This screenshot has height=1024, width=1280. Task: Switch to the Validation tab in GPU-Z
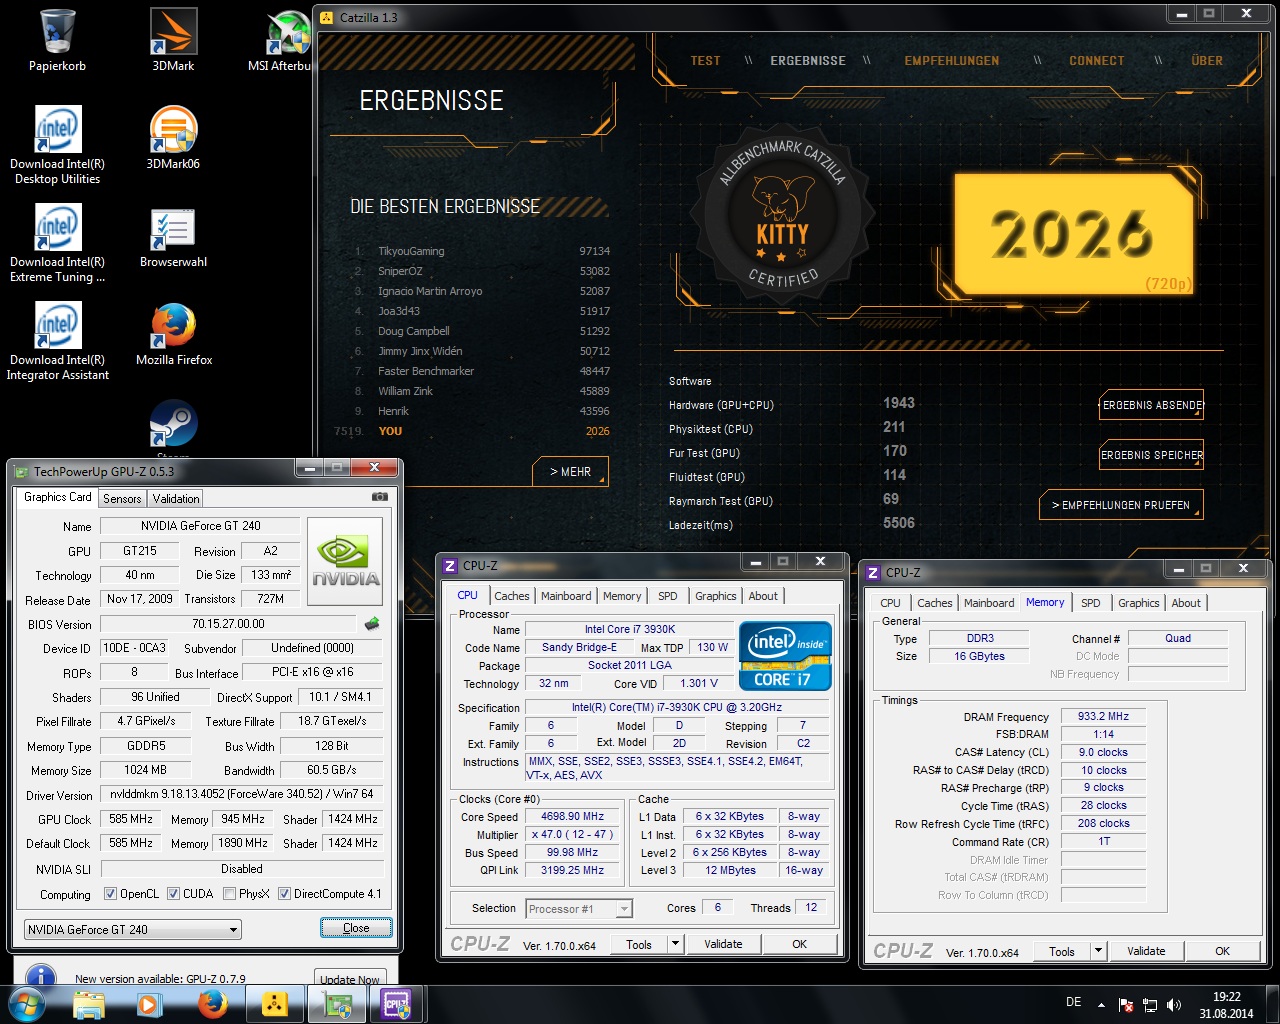176,498
